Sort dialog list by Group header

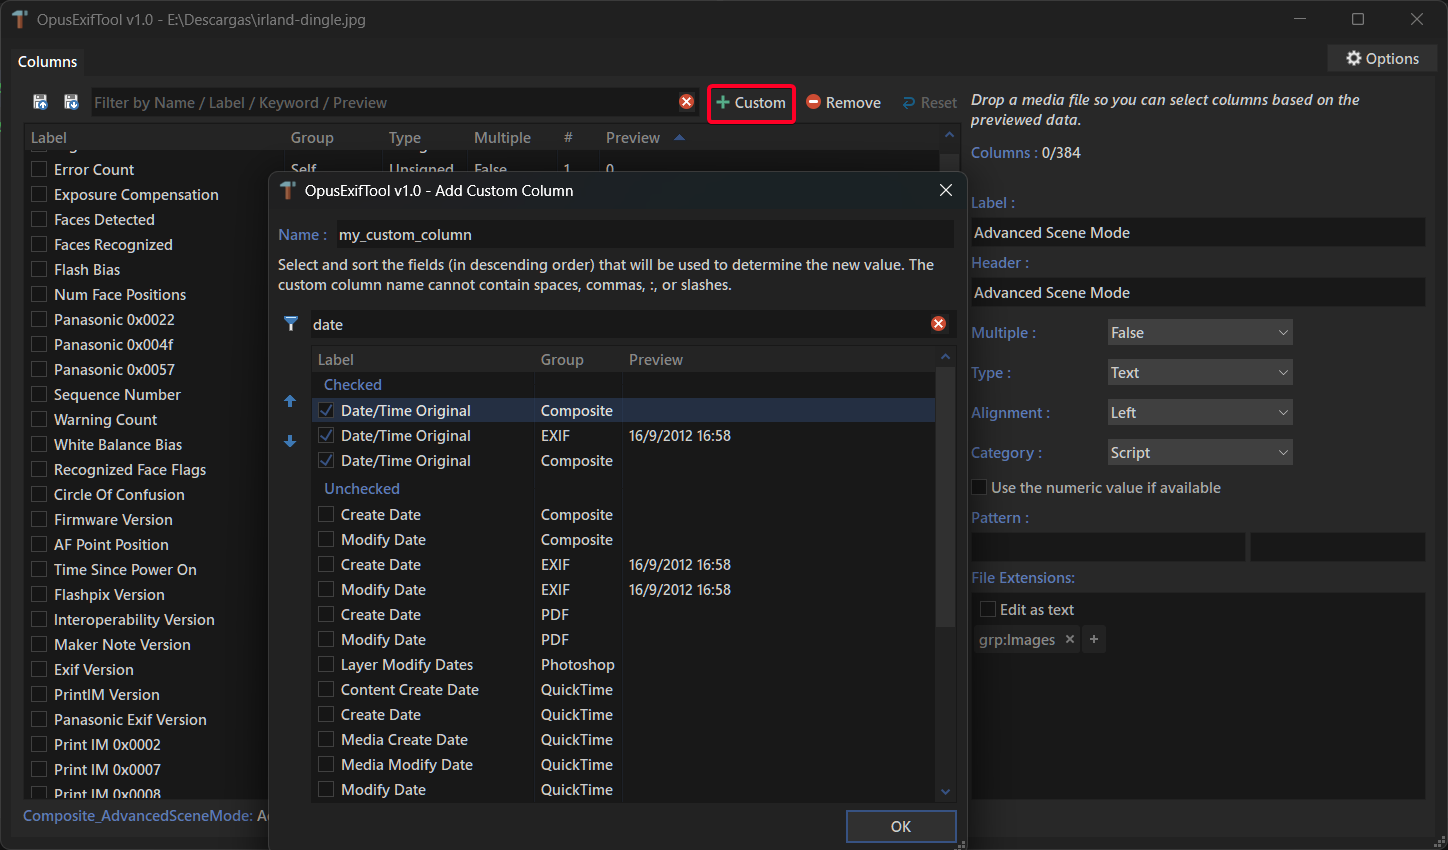tap(562, 360)
